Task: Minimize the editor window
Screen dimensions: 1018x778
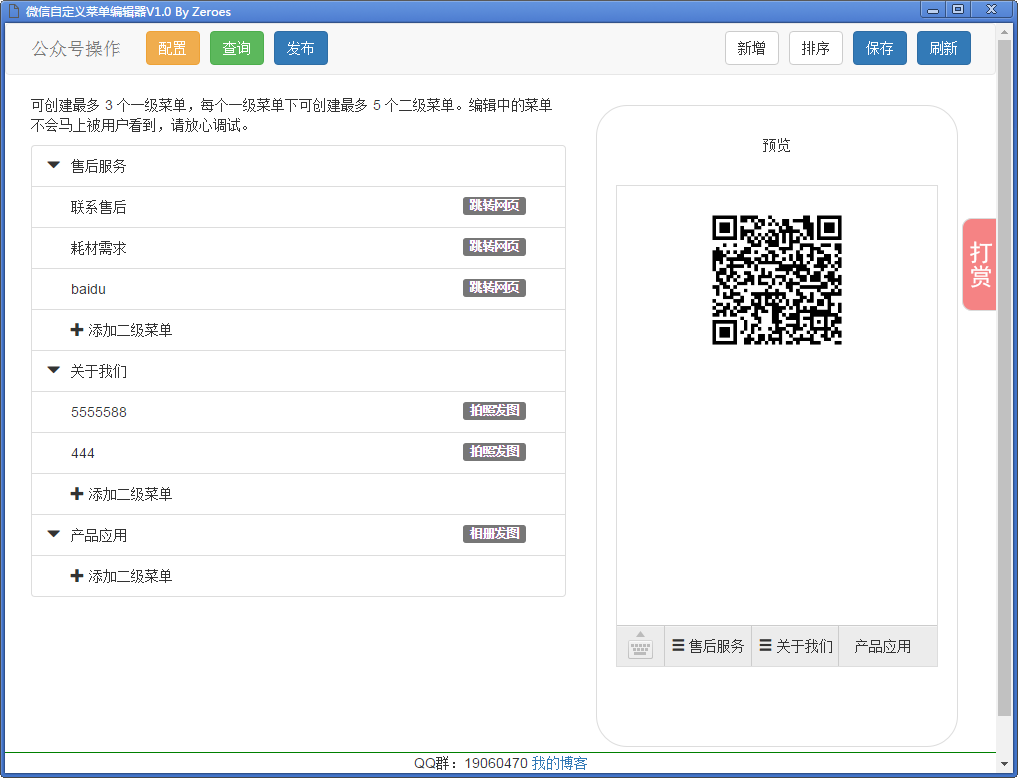Action: 933,10
